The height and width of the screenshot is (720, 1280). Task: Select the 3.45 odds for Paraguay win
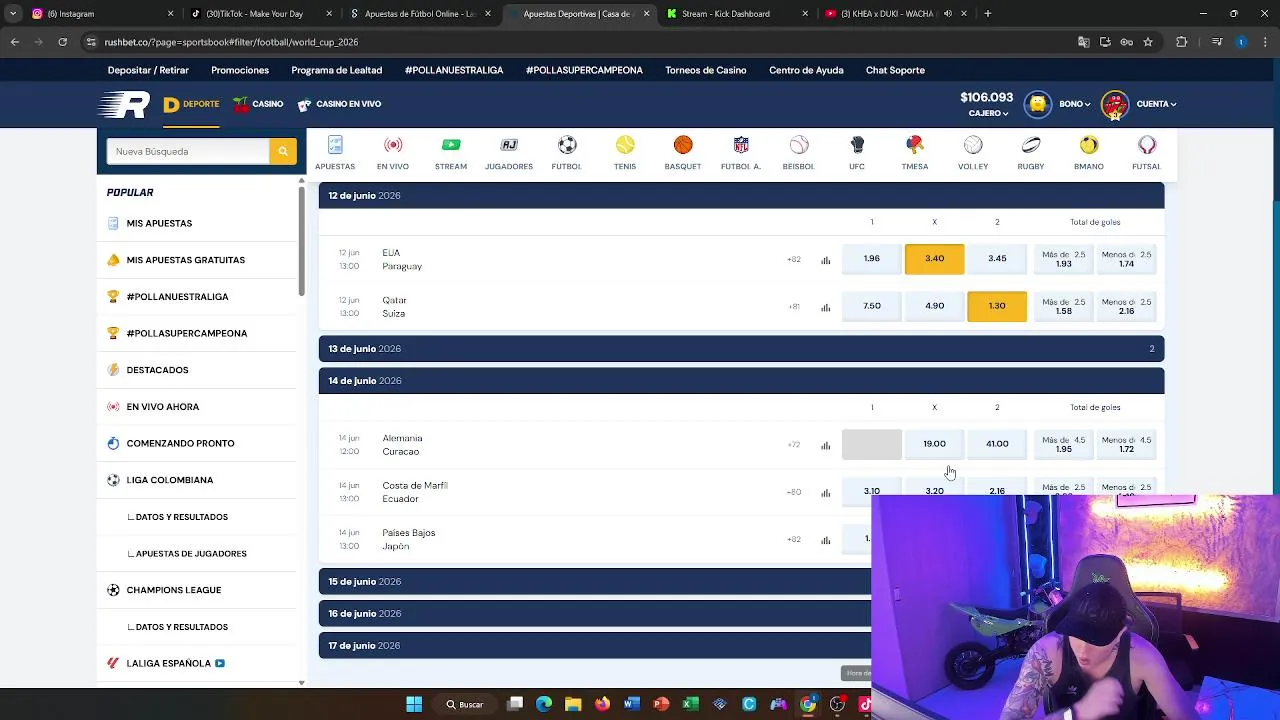997,258
